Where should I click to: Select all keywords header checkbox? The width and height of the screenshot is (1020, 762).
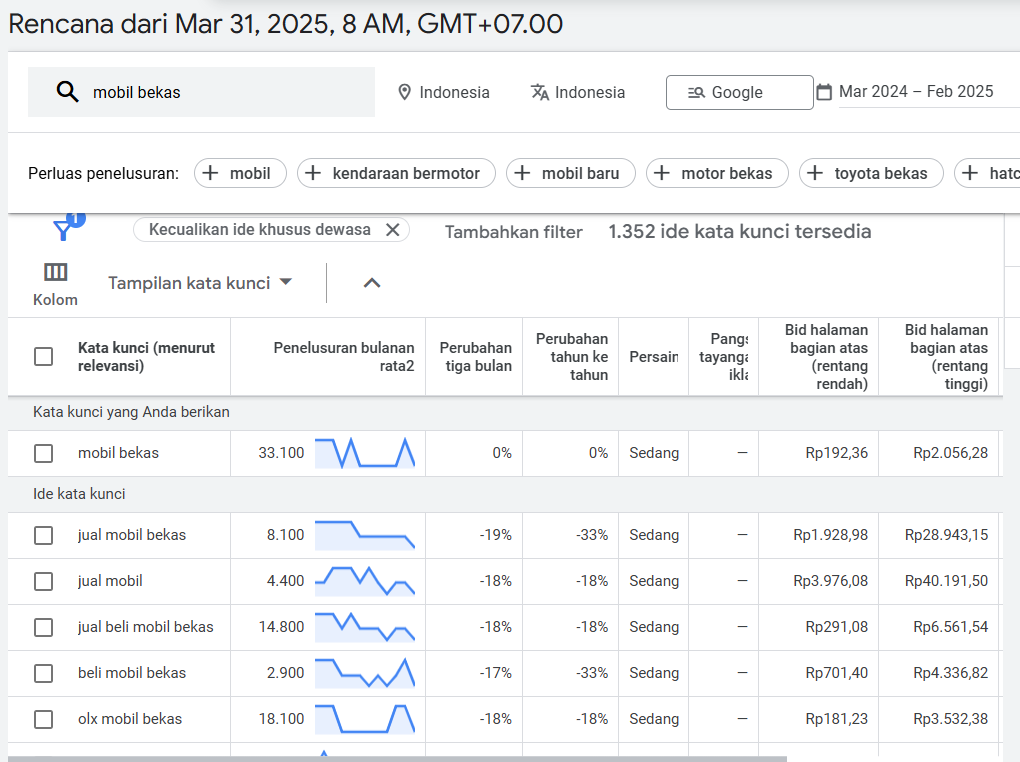point(44,357)
